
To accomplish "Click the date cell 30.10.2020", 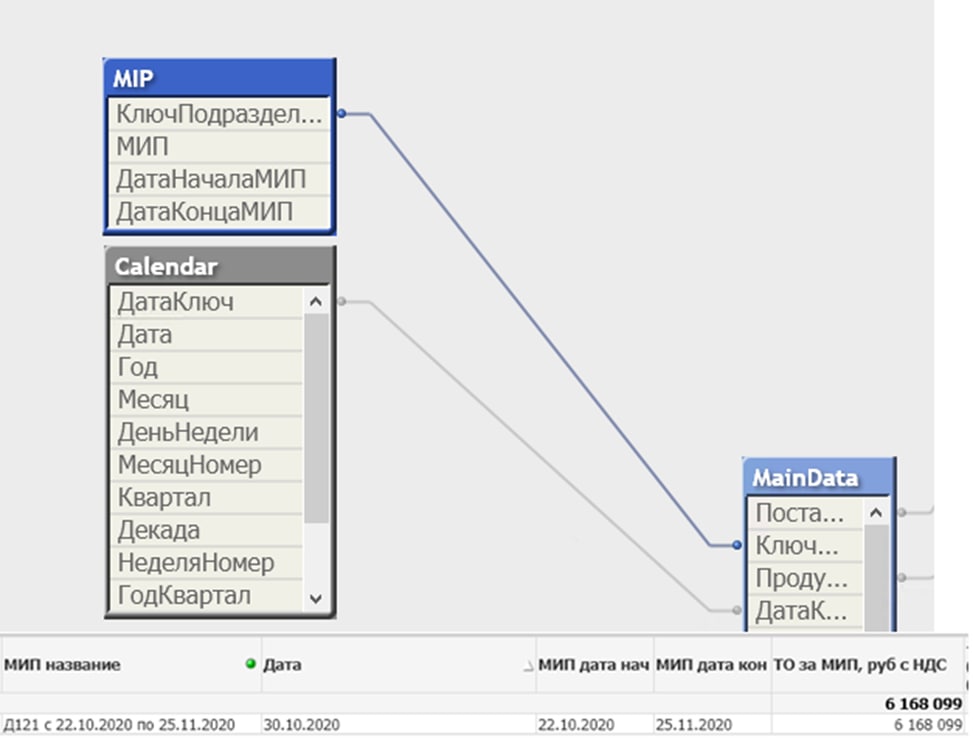I will [x=302, y=725].
